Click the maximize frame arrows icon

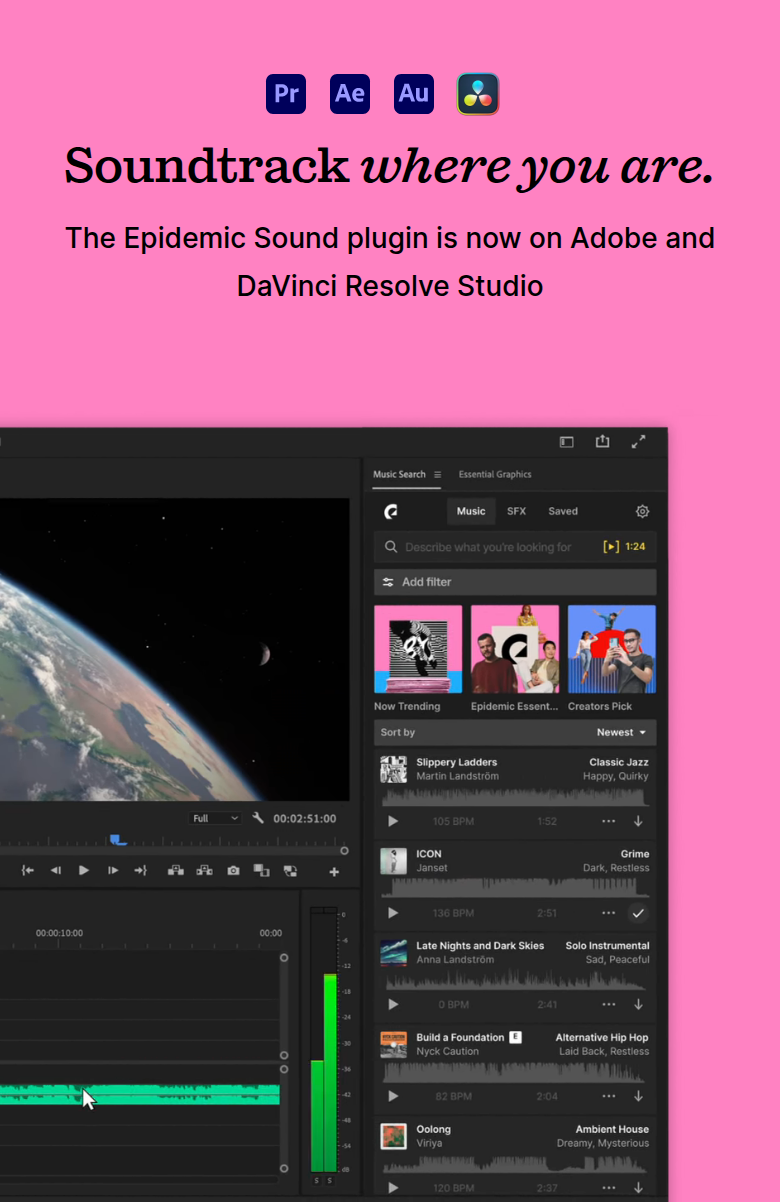(x=638, y=441)
